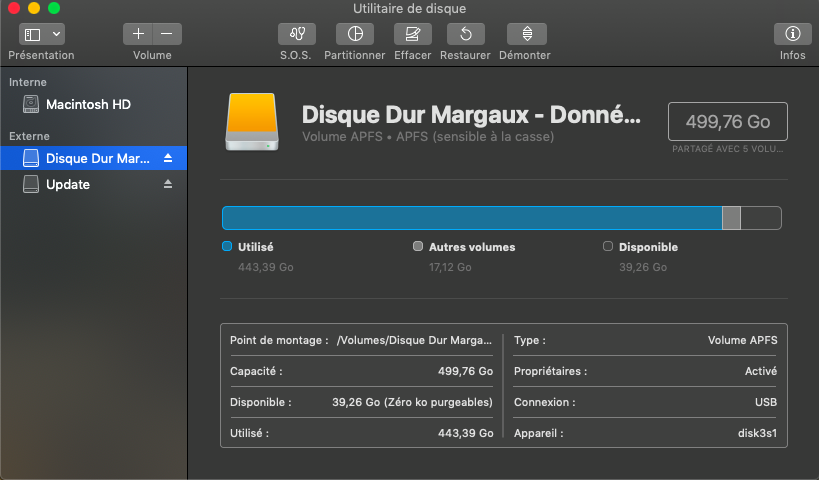Click the 499,76 Go capacity box
The width and height of the screenshot is (819, 480).
727,122
